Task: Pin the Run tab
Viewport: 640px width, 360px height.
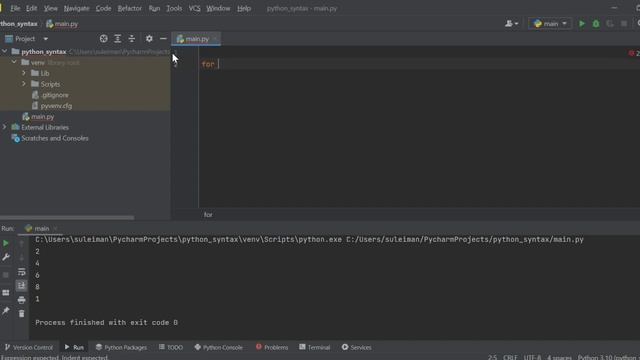Action: (x=6, y=311)
